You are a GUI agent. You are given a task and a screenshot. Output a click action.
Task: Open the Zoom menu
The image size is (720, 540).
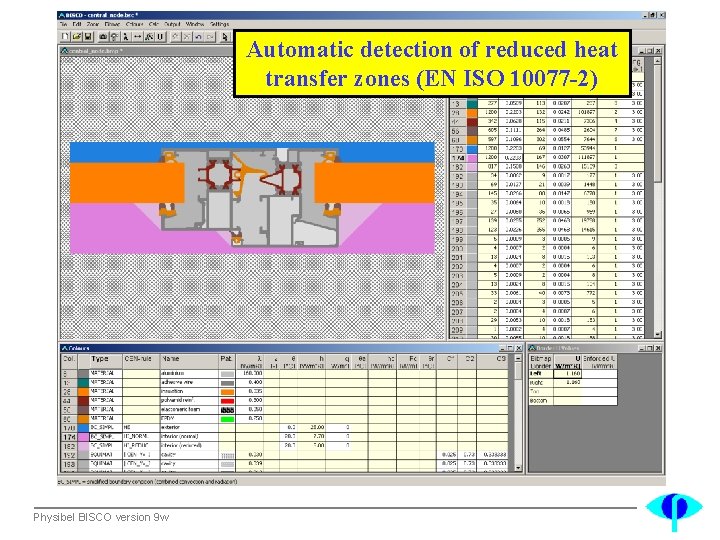coord(93,24)
